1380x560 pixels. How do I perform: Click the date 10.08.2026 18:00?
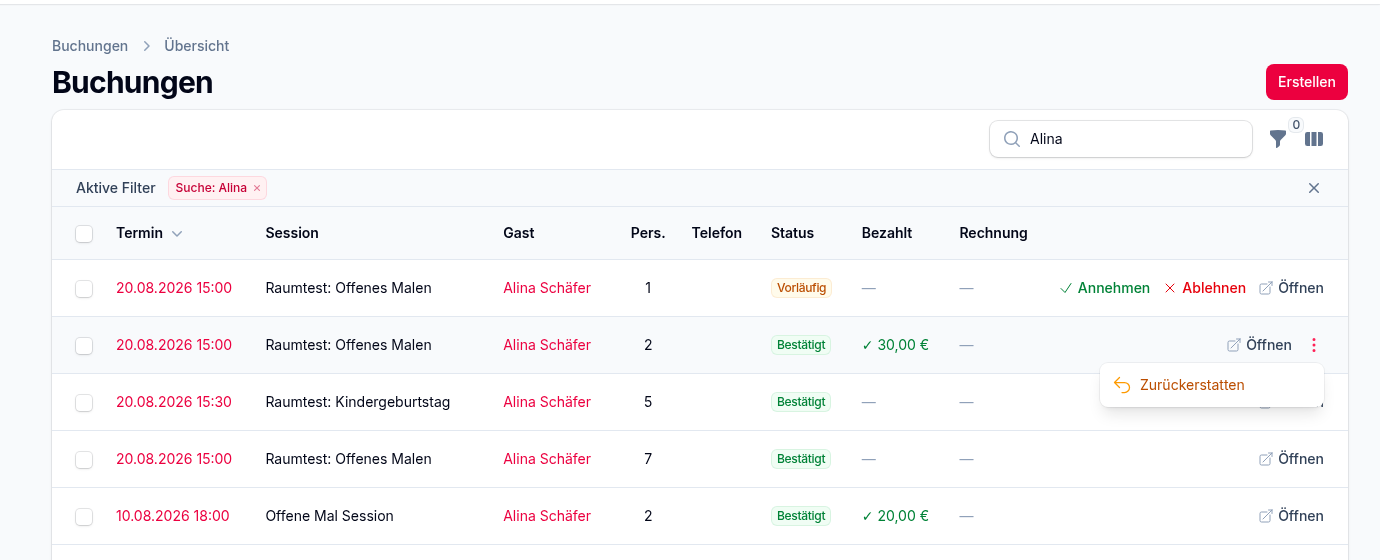173,516
